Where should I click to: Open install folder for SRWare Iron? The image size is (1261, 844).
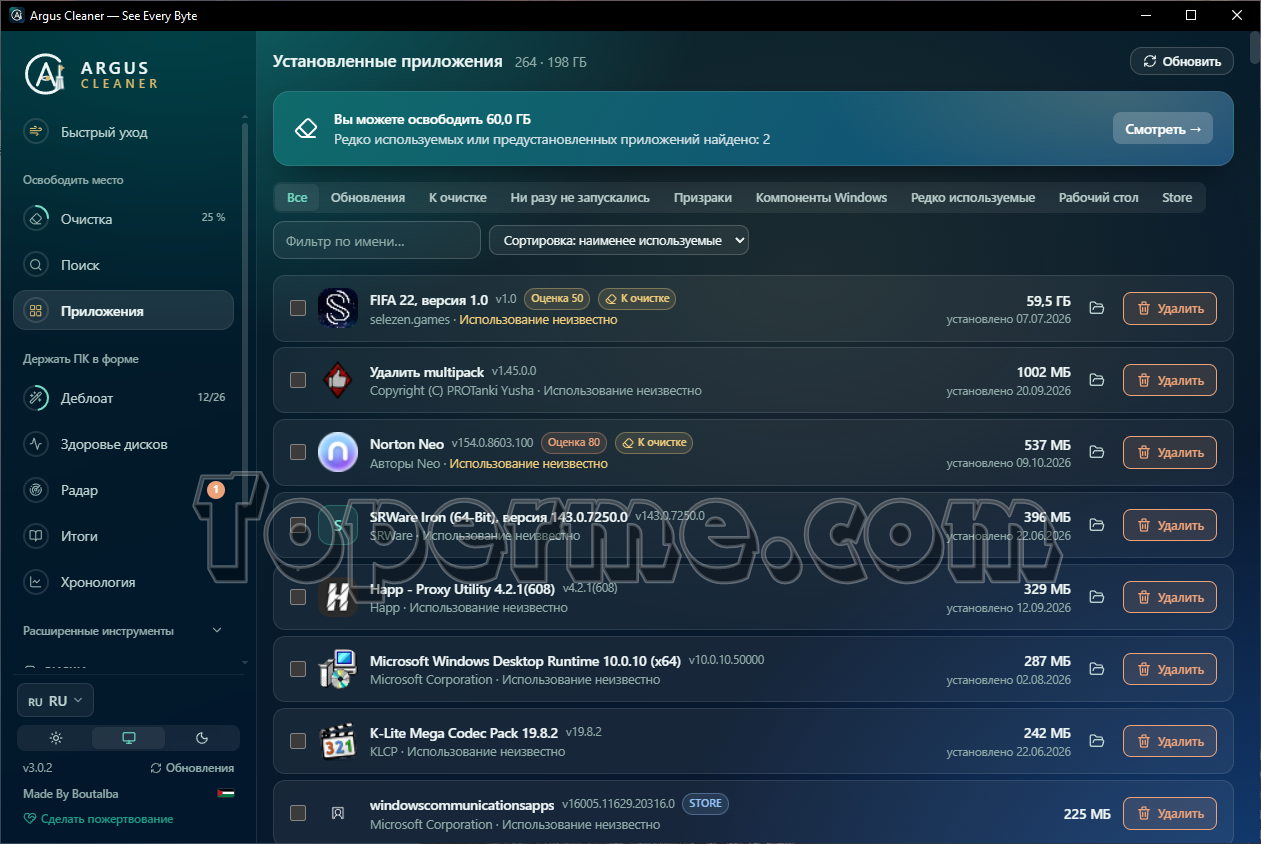pyautogui.click(x=1097, y=525)
